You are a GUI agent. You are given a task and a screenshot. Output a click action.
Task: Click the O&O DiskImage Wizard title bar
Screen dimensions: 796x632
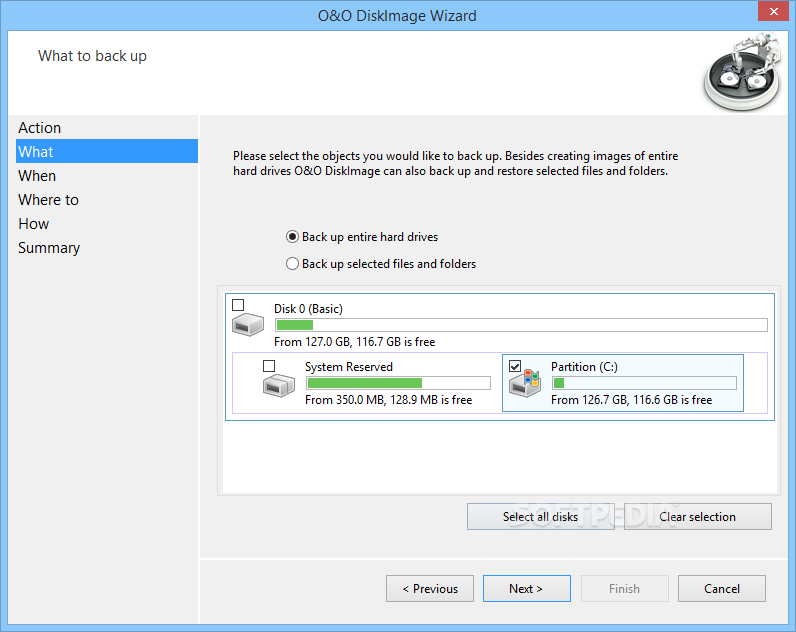tap(397, 16)
